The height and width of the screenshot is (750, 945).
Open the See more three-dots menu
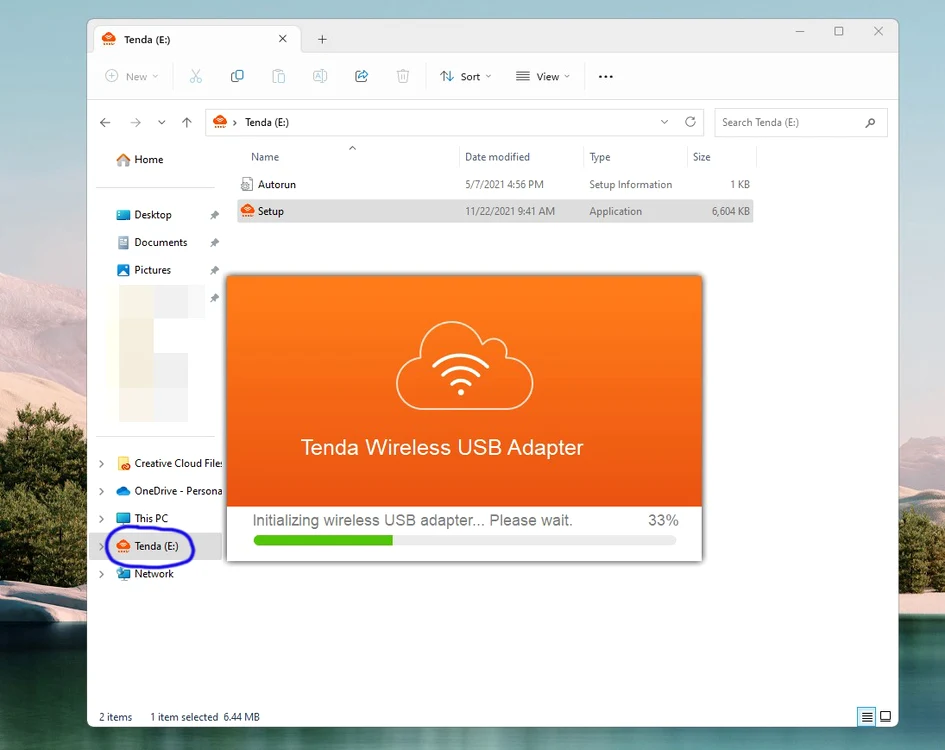pyautogui.click(x=606, y=77)
